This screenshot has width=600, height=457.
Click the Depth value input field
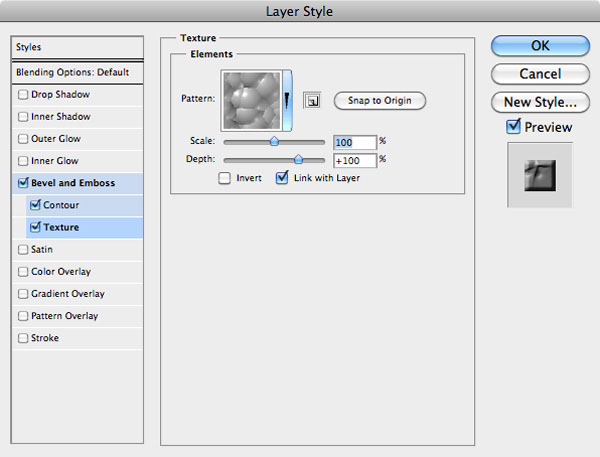355,160
